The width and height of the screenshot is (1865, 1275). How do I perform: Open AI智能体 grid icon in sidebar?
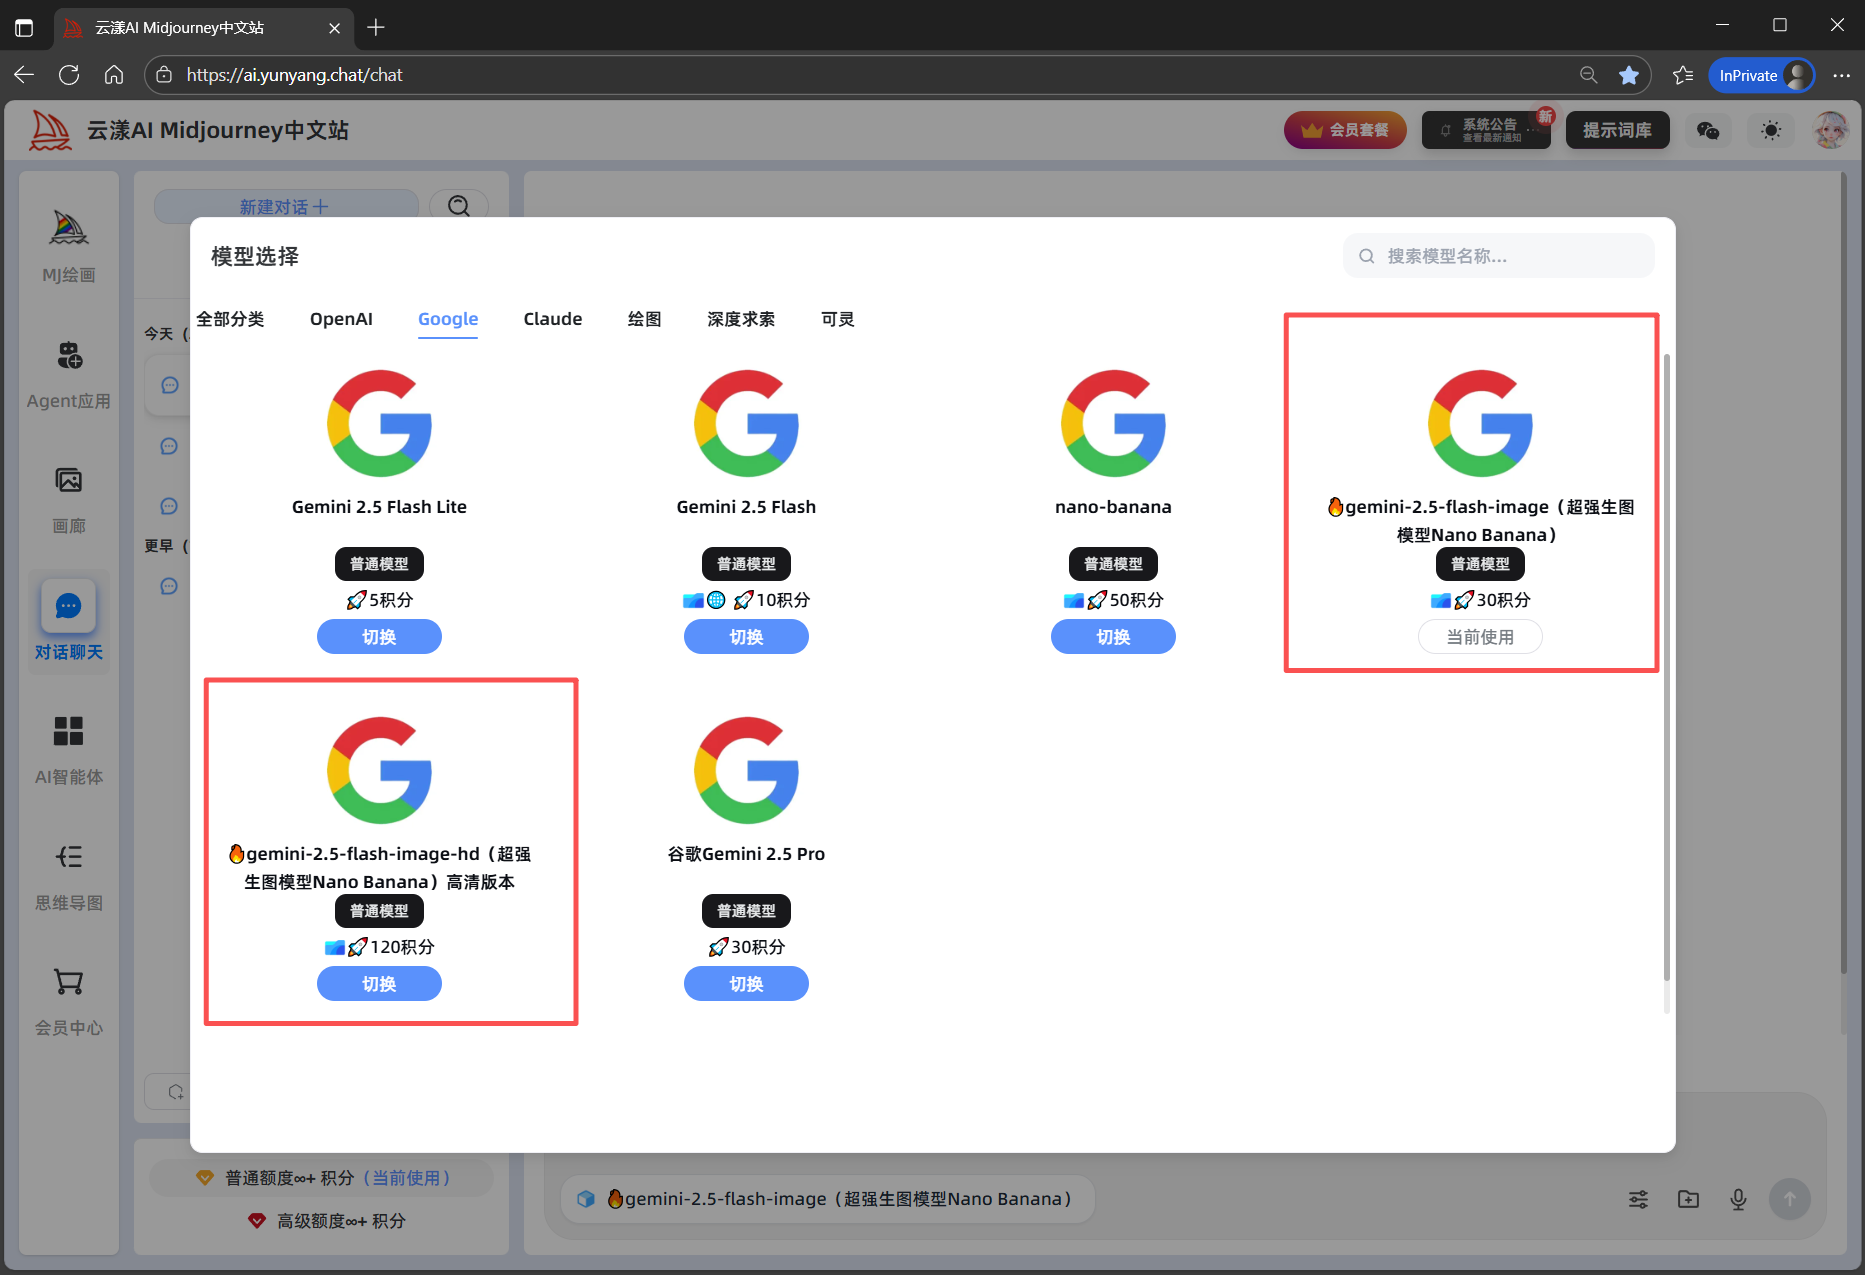pyautogui.click(x=69, y=731)
